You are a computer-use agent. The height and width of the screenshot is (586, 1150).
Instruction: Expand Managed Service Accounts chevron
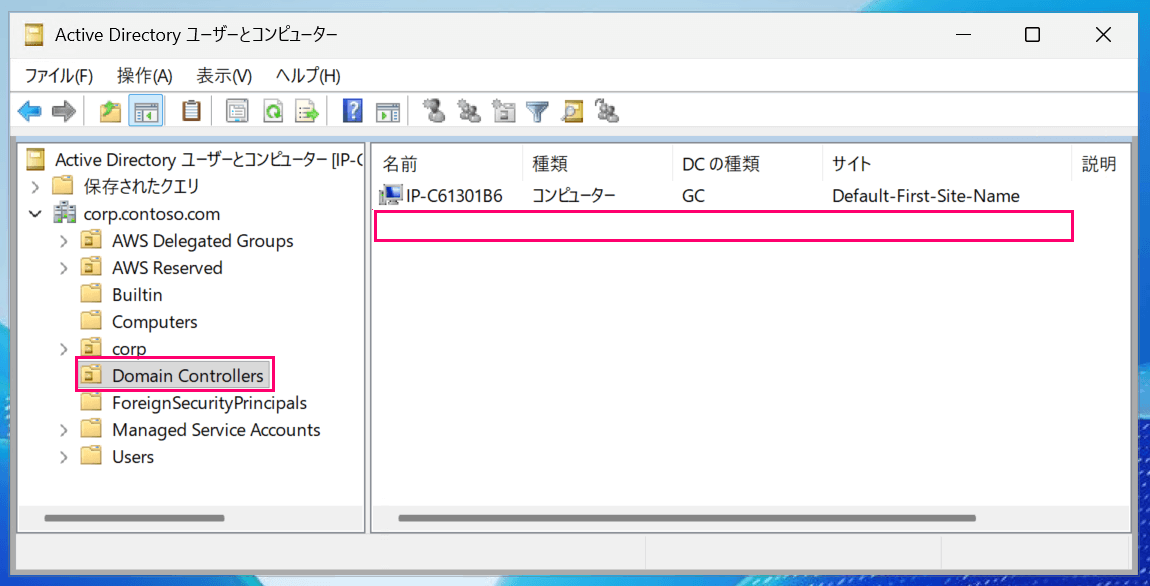click(x=65, y=430)
